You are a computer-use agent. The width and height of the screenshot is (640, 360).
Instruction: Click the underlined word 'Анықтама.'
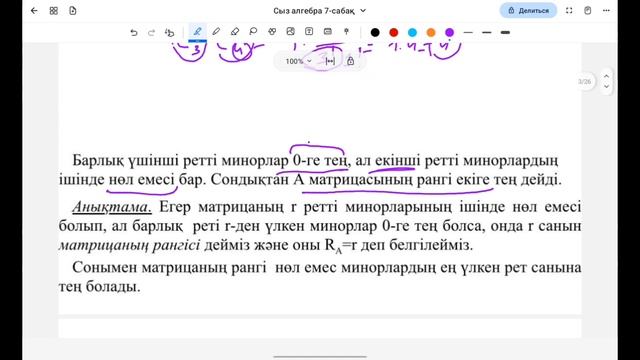coord(112,207)
